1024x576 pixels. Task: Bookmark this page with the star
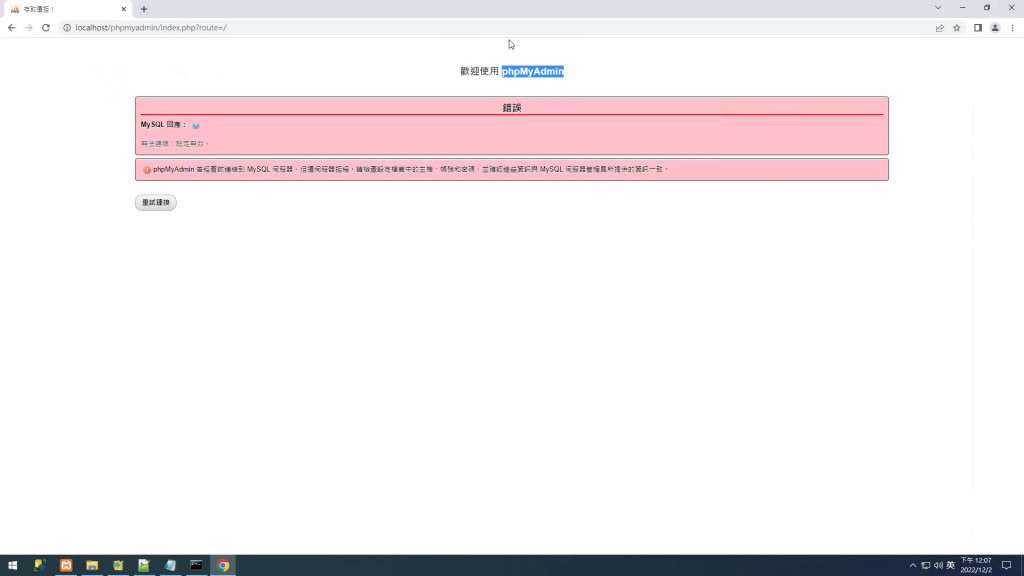(x=957, y=27)
